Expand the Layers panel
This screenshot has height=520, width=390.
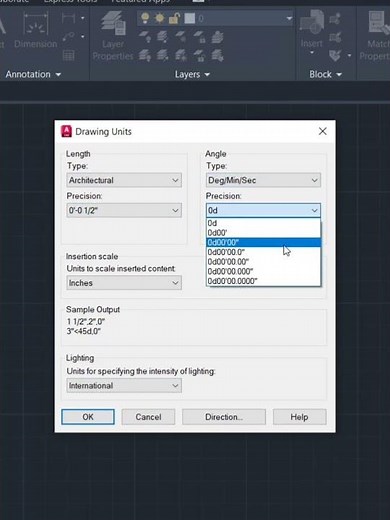tap(192, 74)
